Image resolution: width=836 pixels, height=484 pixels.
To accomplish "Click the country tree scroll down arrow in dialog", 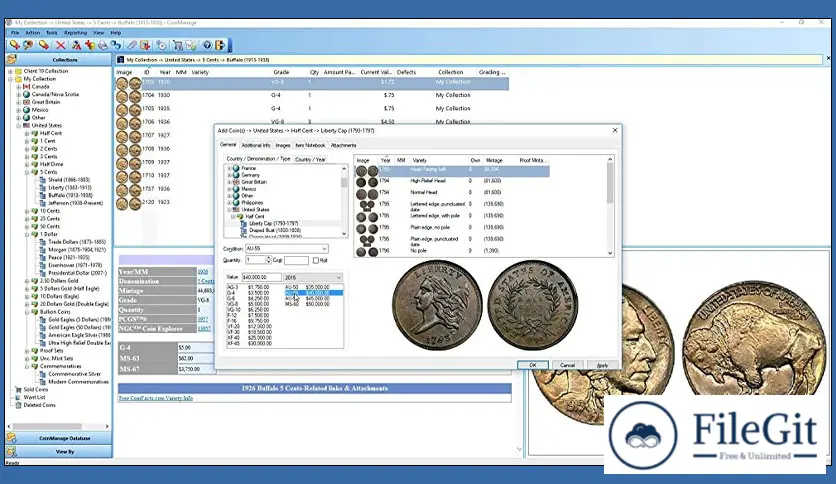I will (344, 233).
